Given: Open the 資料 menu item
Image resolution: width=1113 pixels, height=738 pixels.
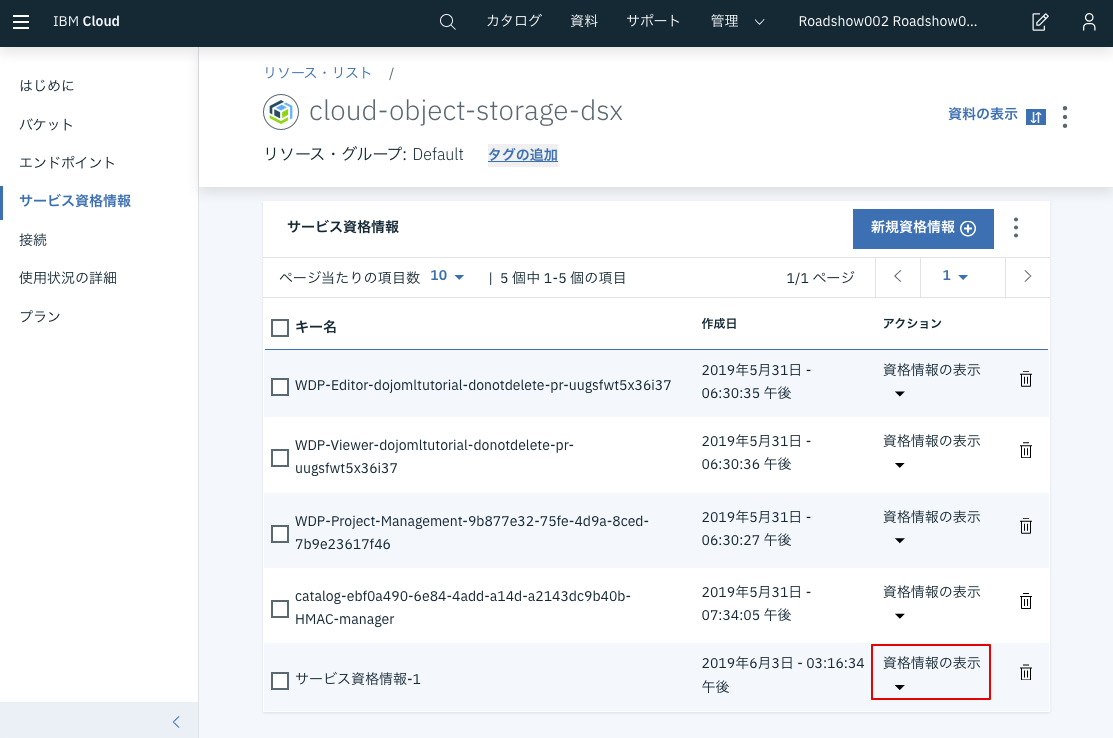Looking at the screenshot, I should [584, 21].
